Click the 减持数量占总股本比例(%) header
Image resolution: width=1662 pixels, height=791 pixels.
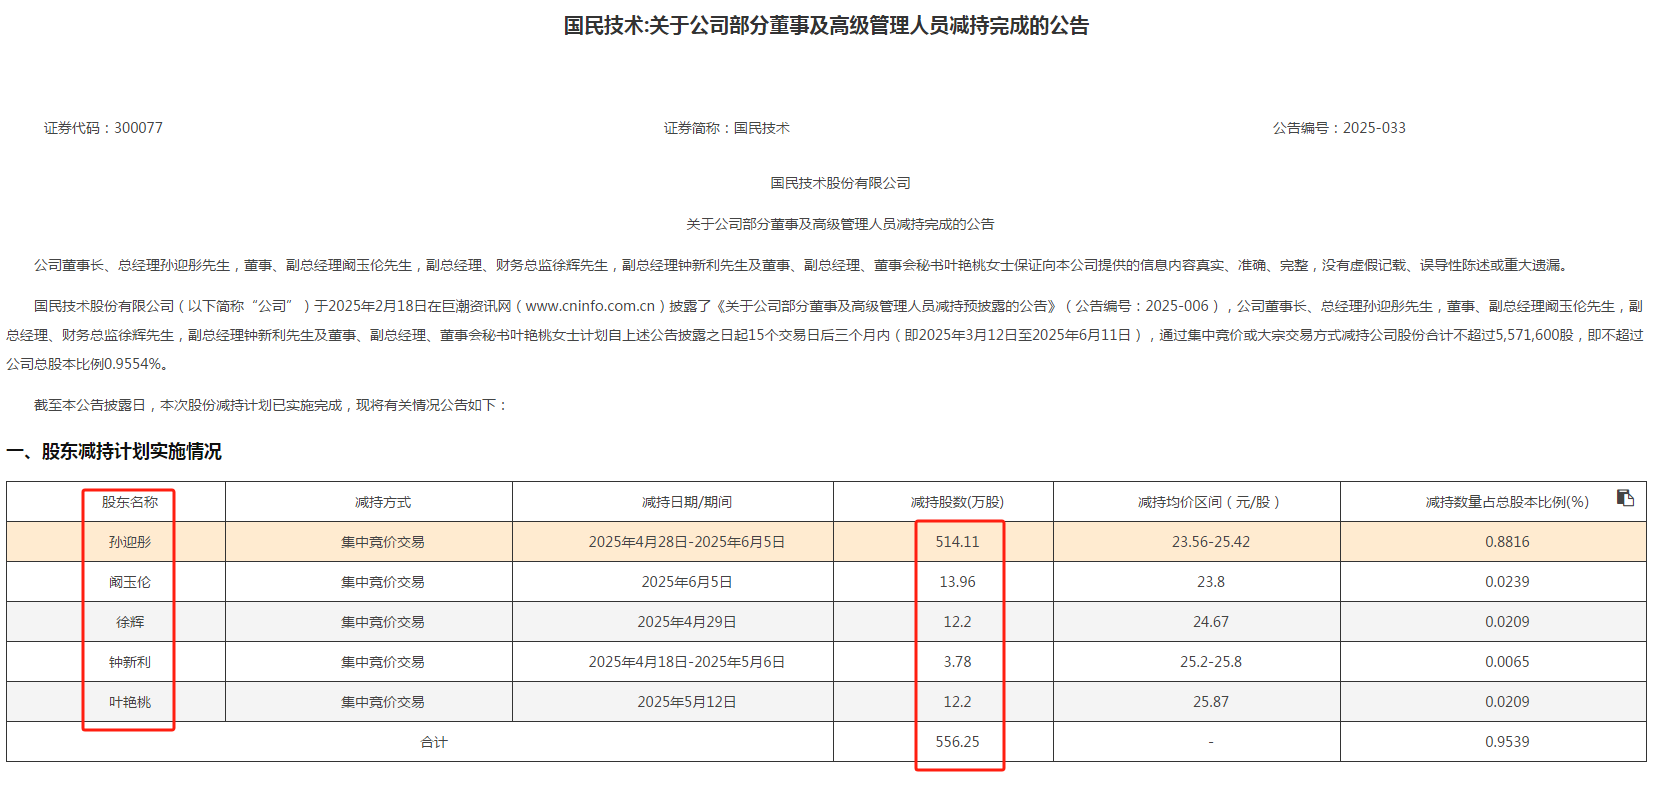pyautogui.click(x=1507, y=502)
